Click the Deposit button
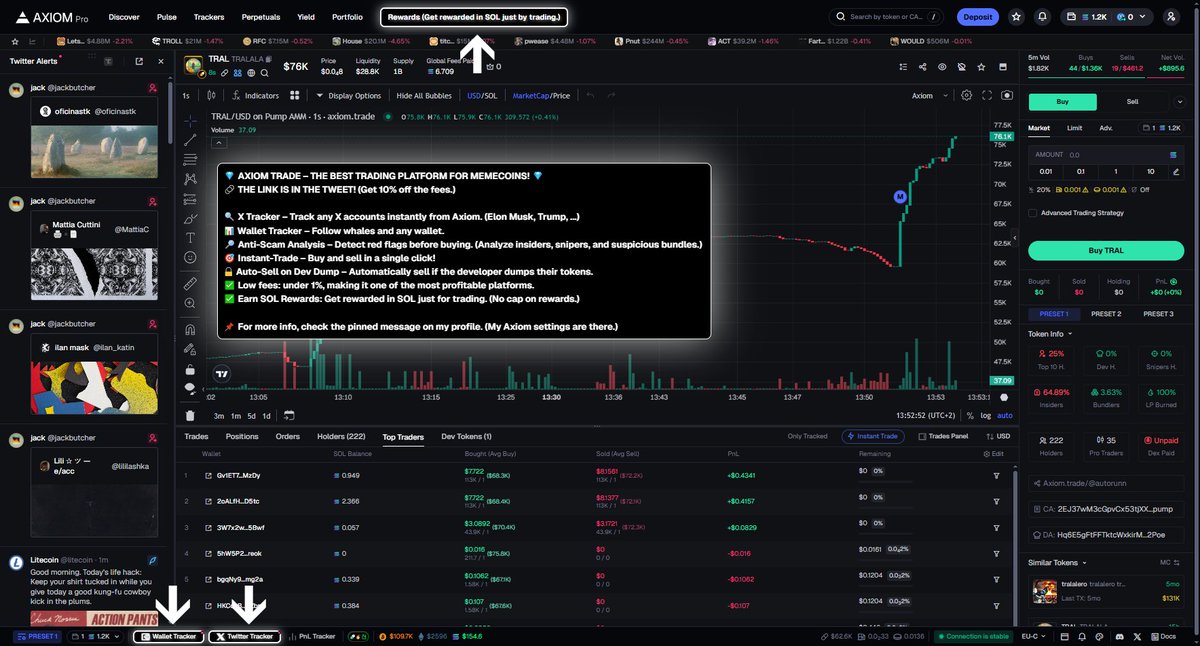The image size is (1200, 646). (x=977, y=17)
